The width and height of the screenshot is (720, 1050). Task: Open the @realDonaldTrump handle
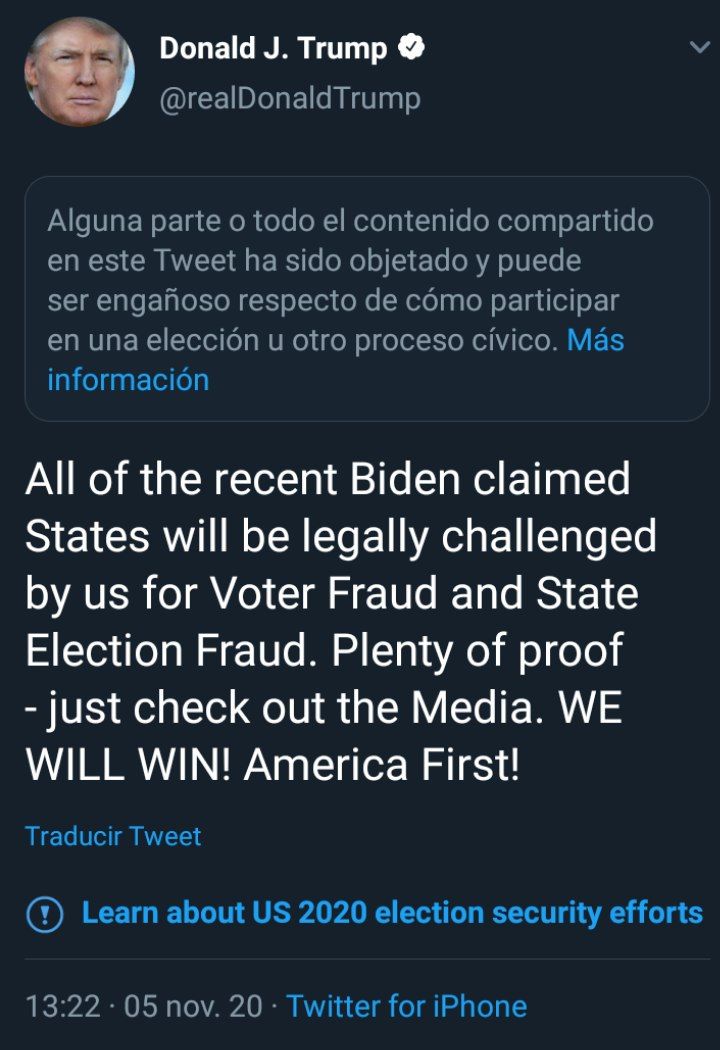pos(290,98)
